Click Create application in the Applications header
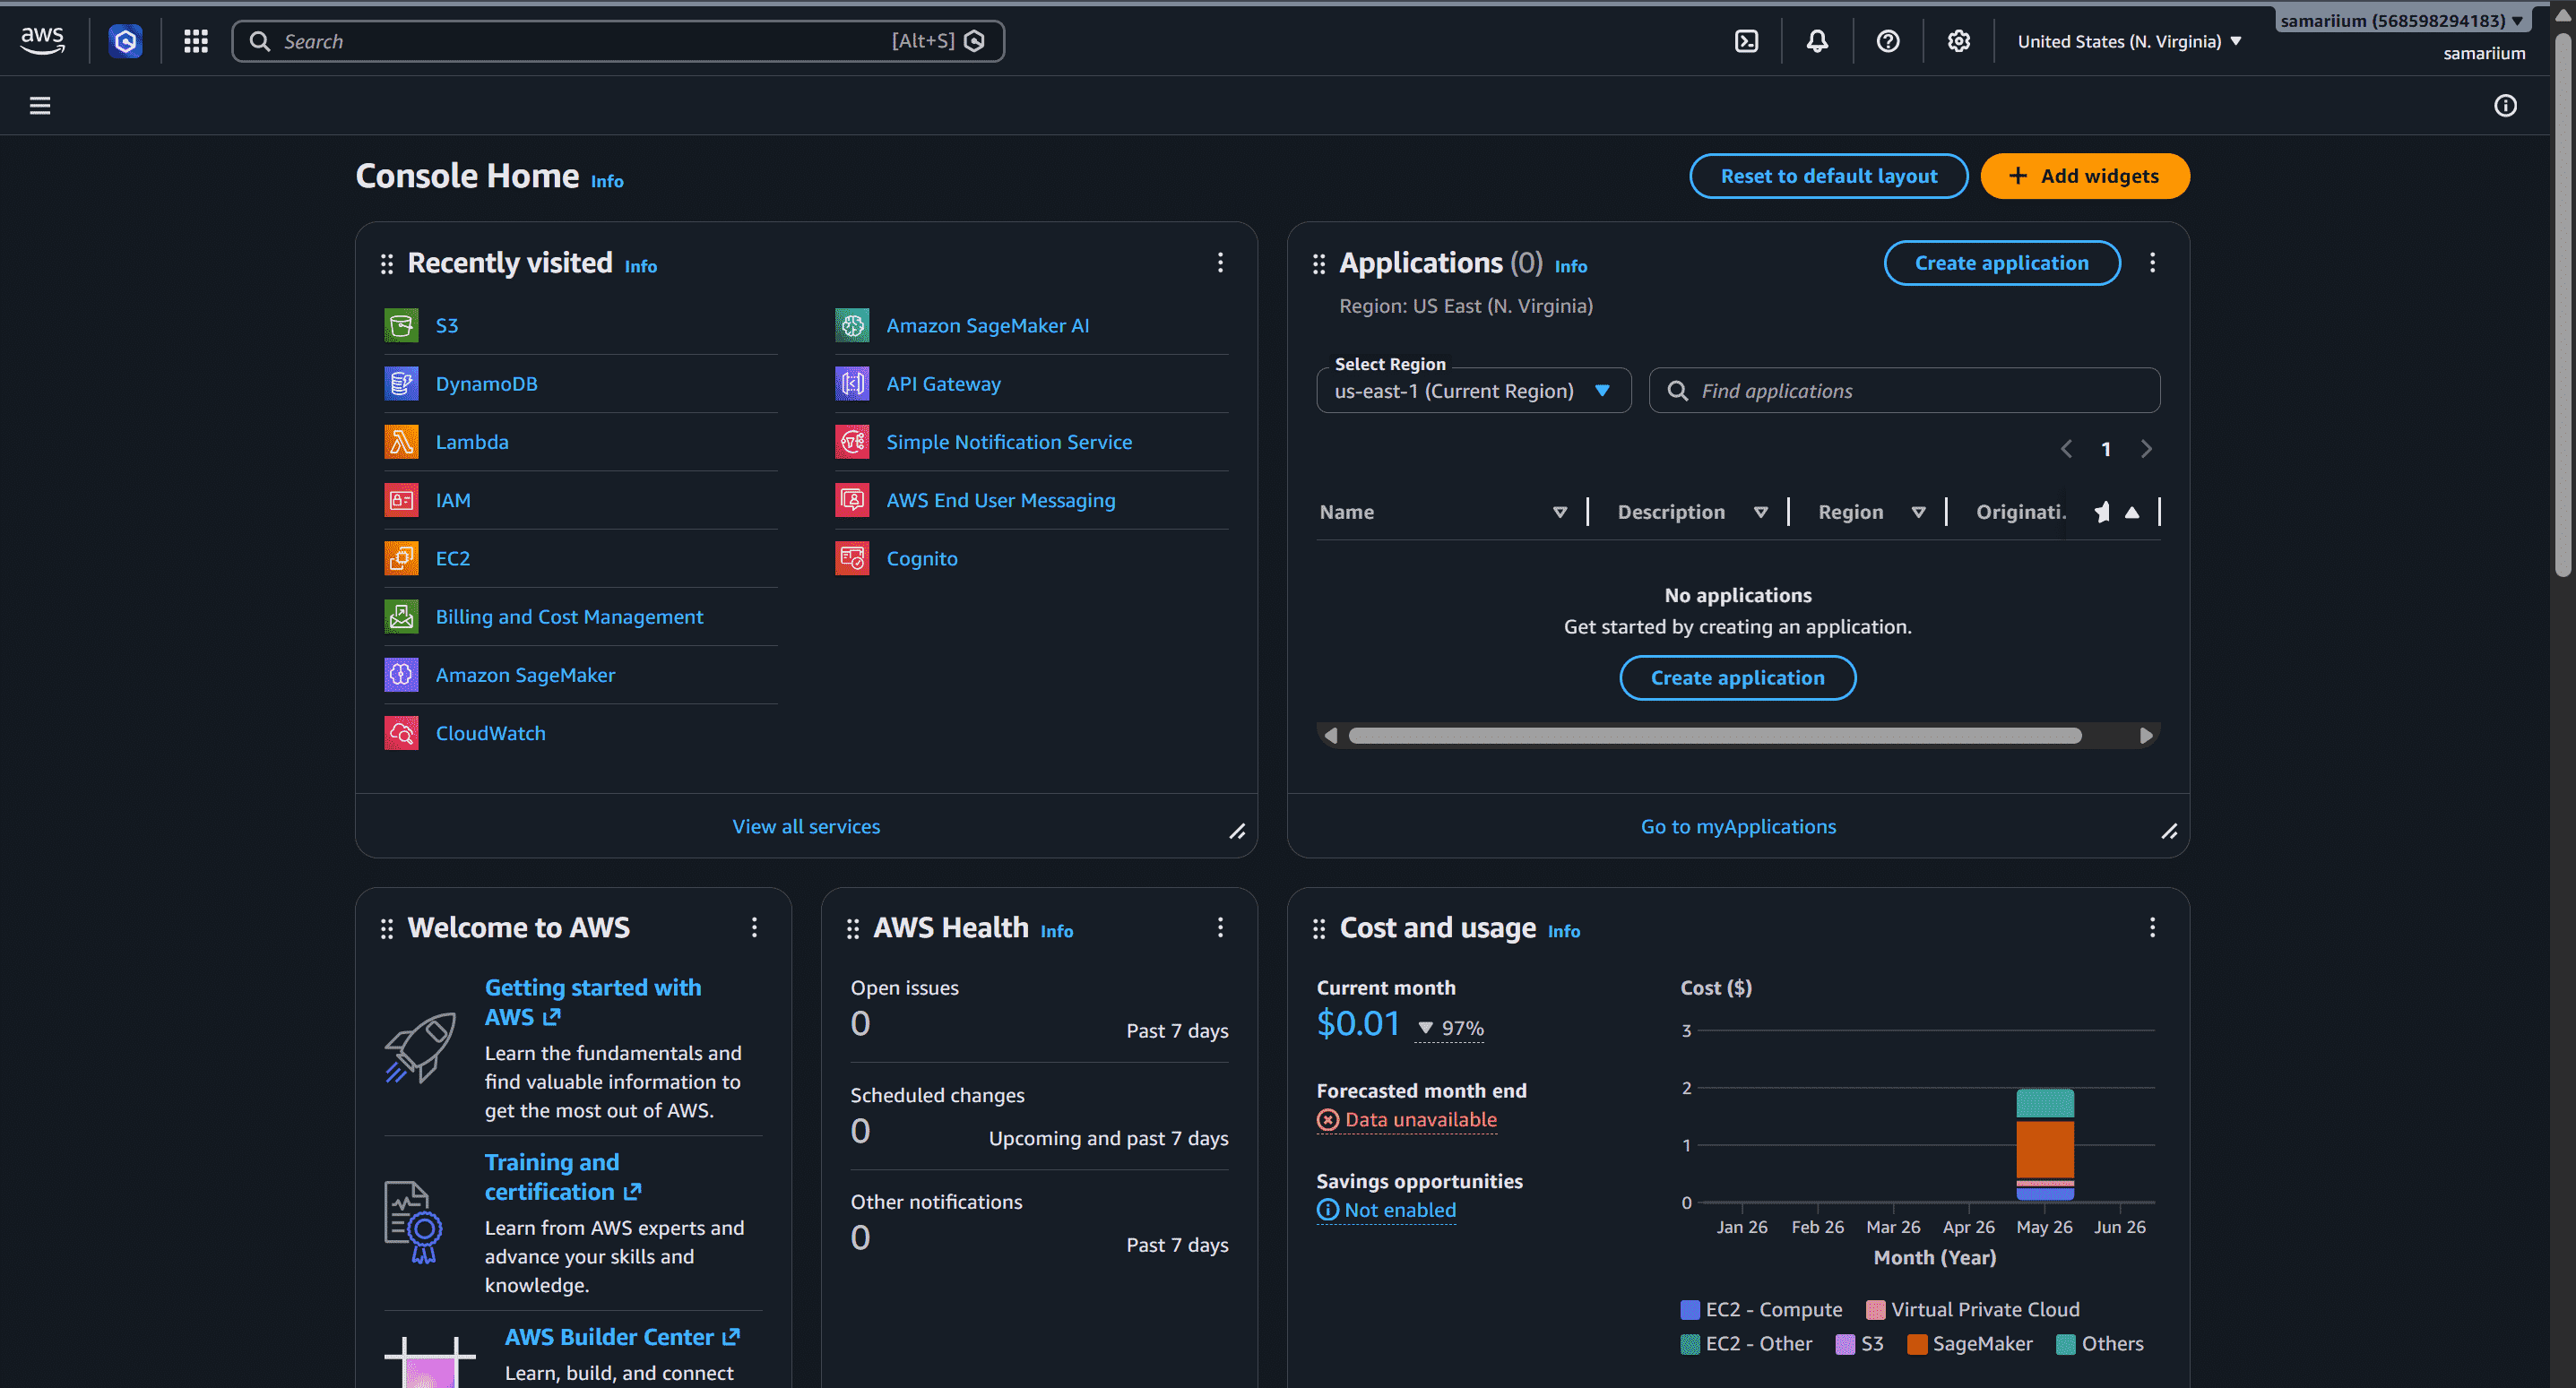This screenshot has height=1388, width=2576. pyautogui.click(x=2001, y=263)
